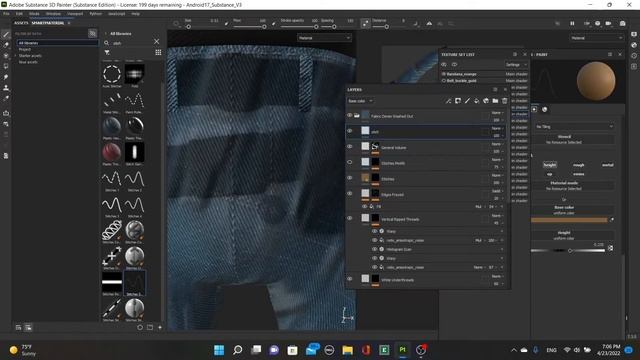The height and width of the screenshot is (360, 640).
Task: Select the Paint brush tool
Action: (6, 35)
